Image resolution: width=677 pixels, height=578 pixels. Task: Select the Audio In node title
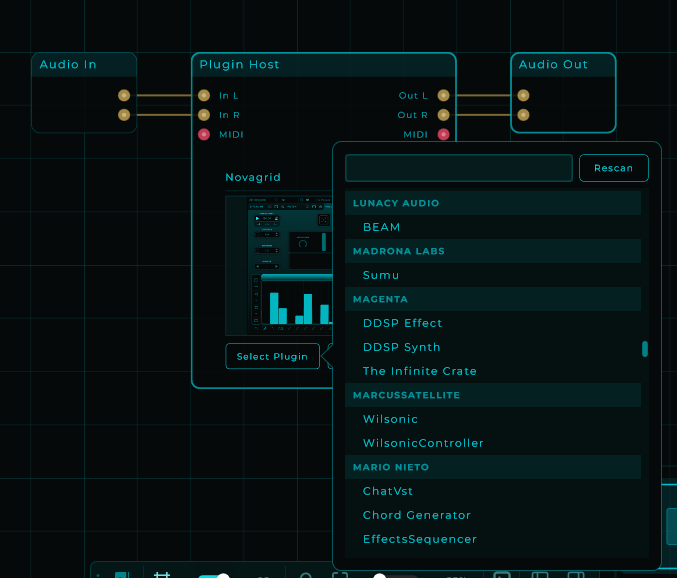tap(68, 65)
